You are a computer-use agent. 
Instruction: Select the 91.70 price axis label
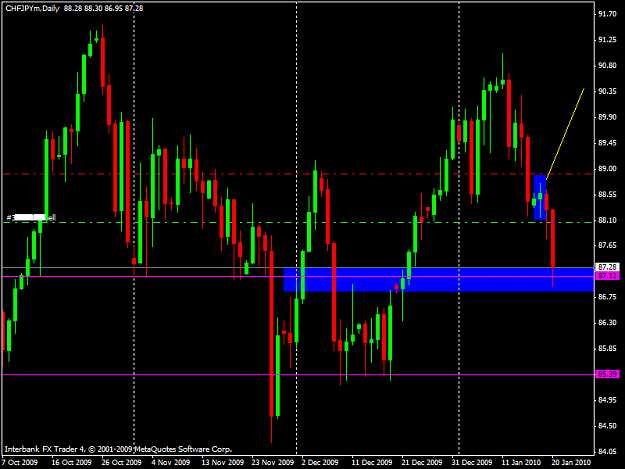pos(607,14)
